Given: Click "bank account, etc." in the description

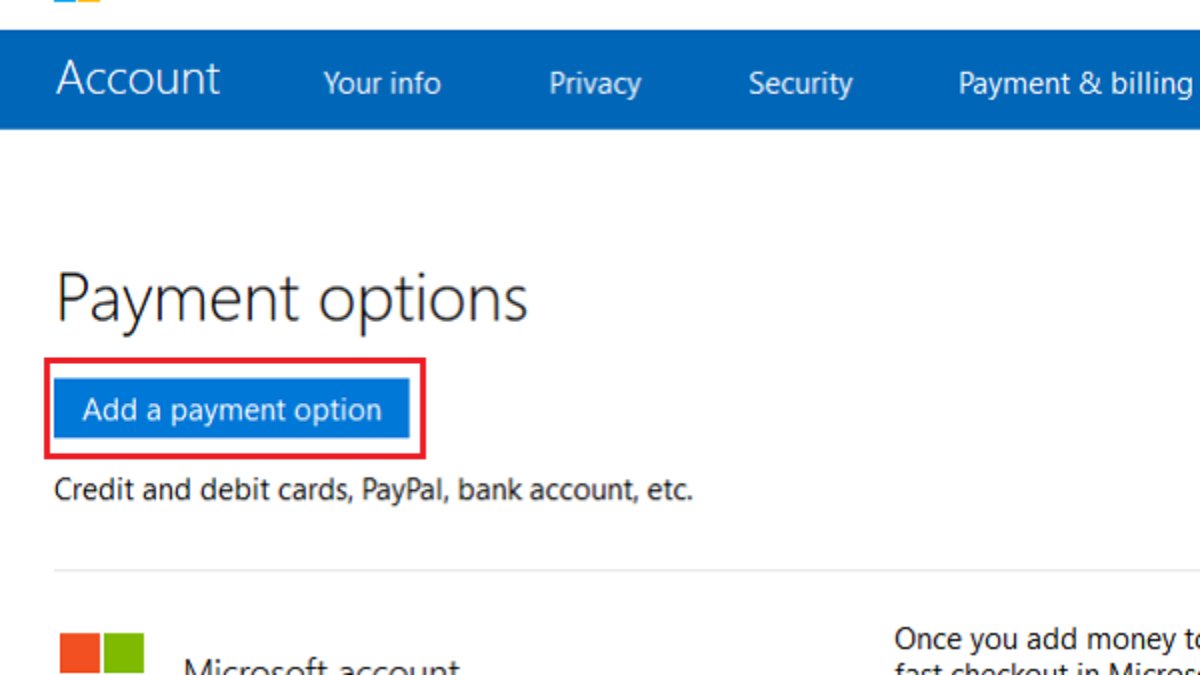Looking at the screenshot, I should [x=575, y=490].
